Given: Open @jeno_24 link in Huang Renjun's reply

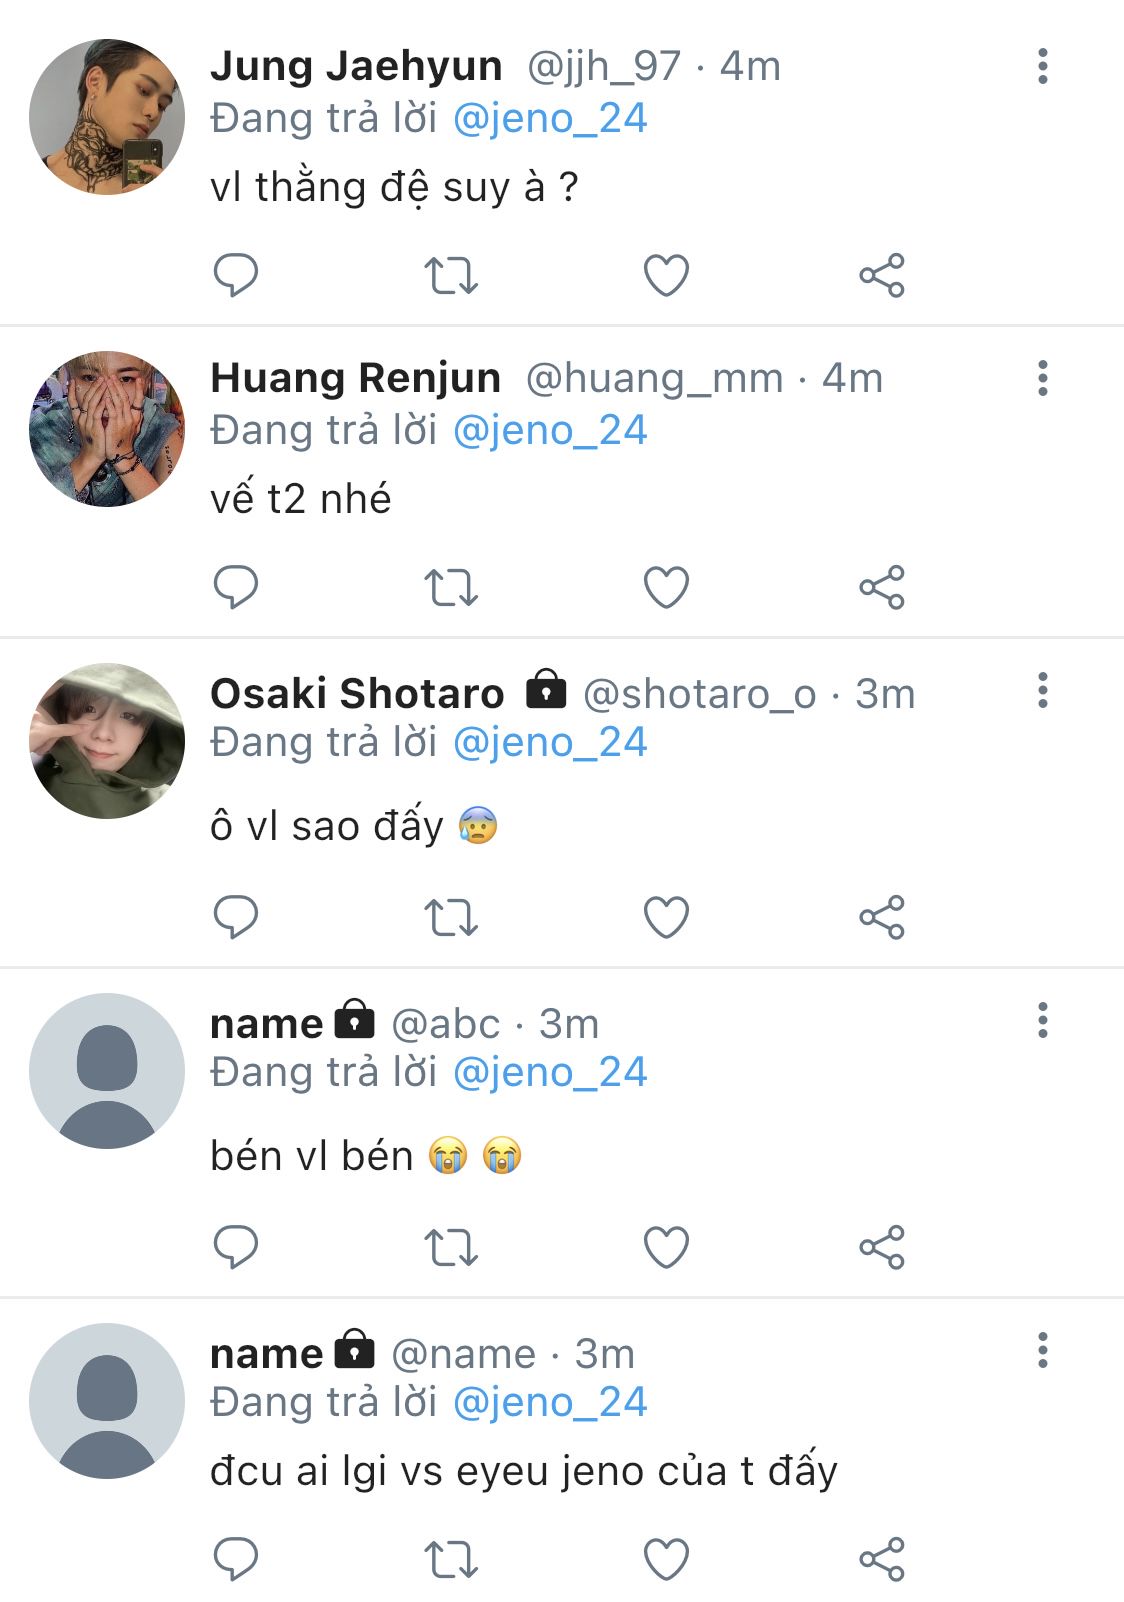Looking at the screenshot, I should [550, 430].
